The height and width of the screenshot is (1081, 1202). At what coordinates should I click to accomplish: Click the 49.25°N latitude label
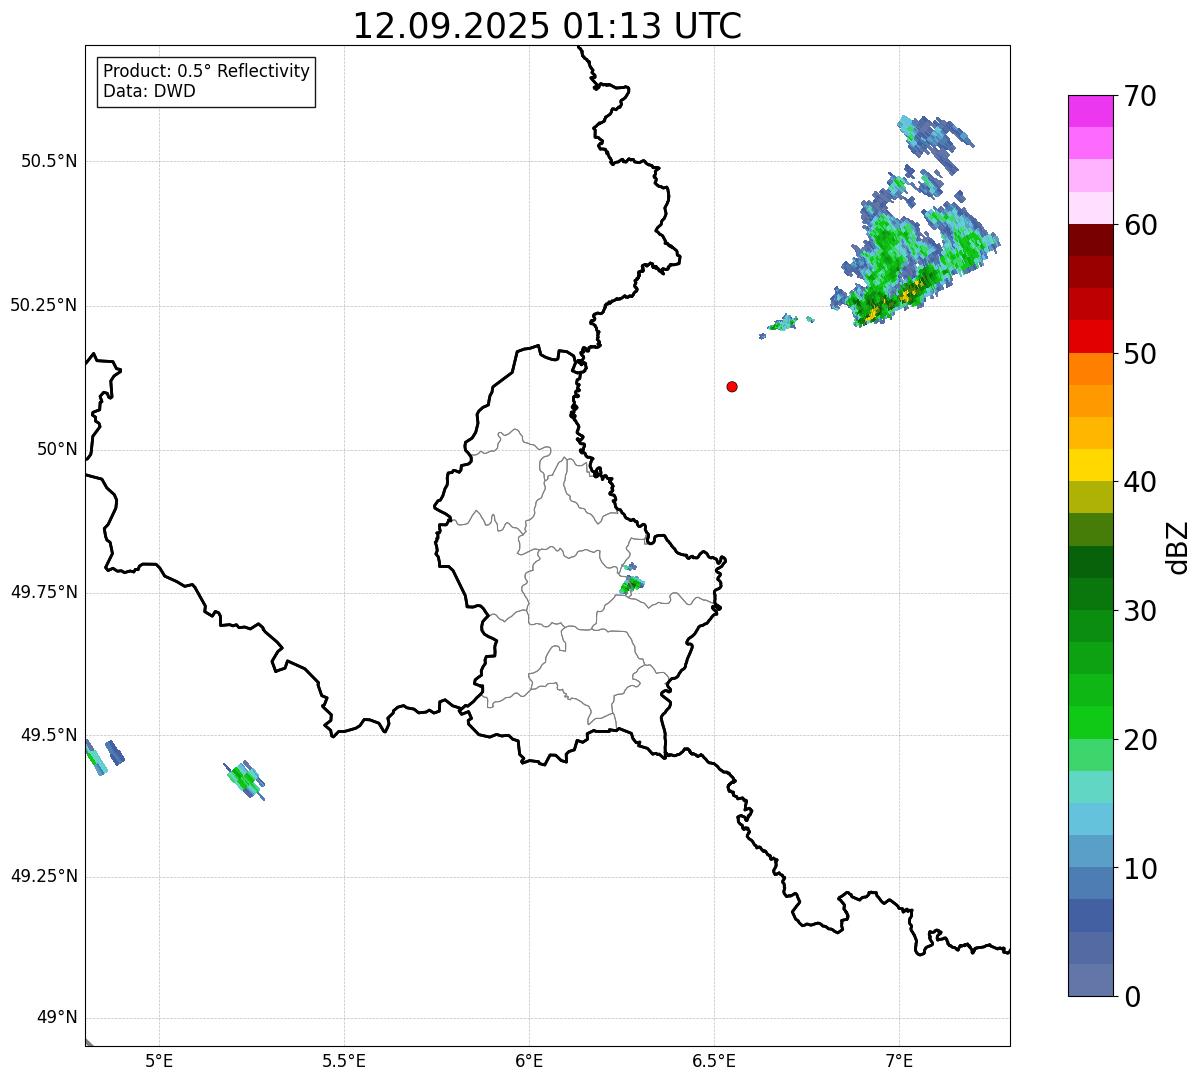coord(44,877)
